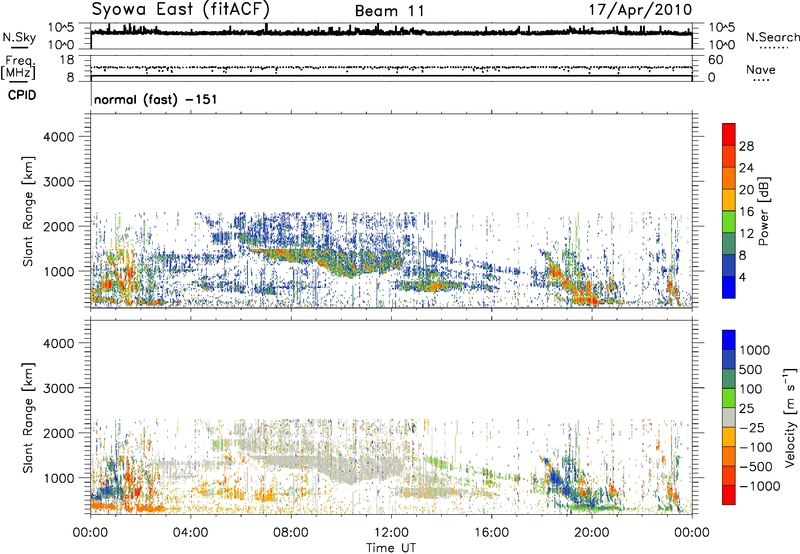Click the '-1000' value on the Velocity colorbar
The image size is (800, 554).
point(759,486)
